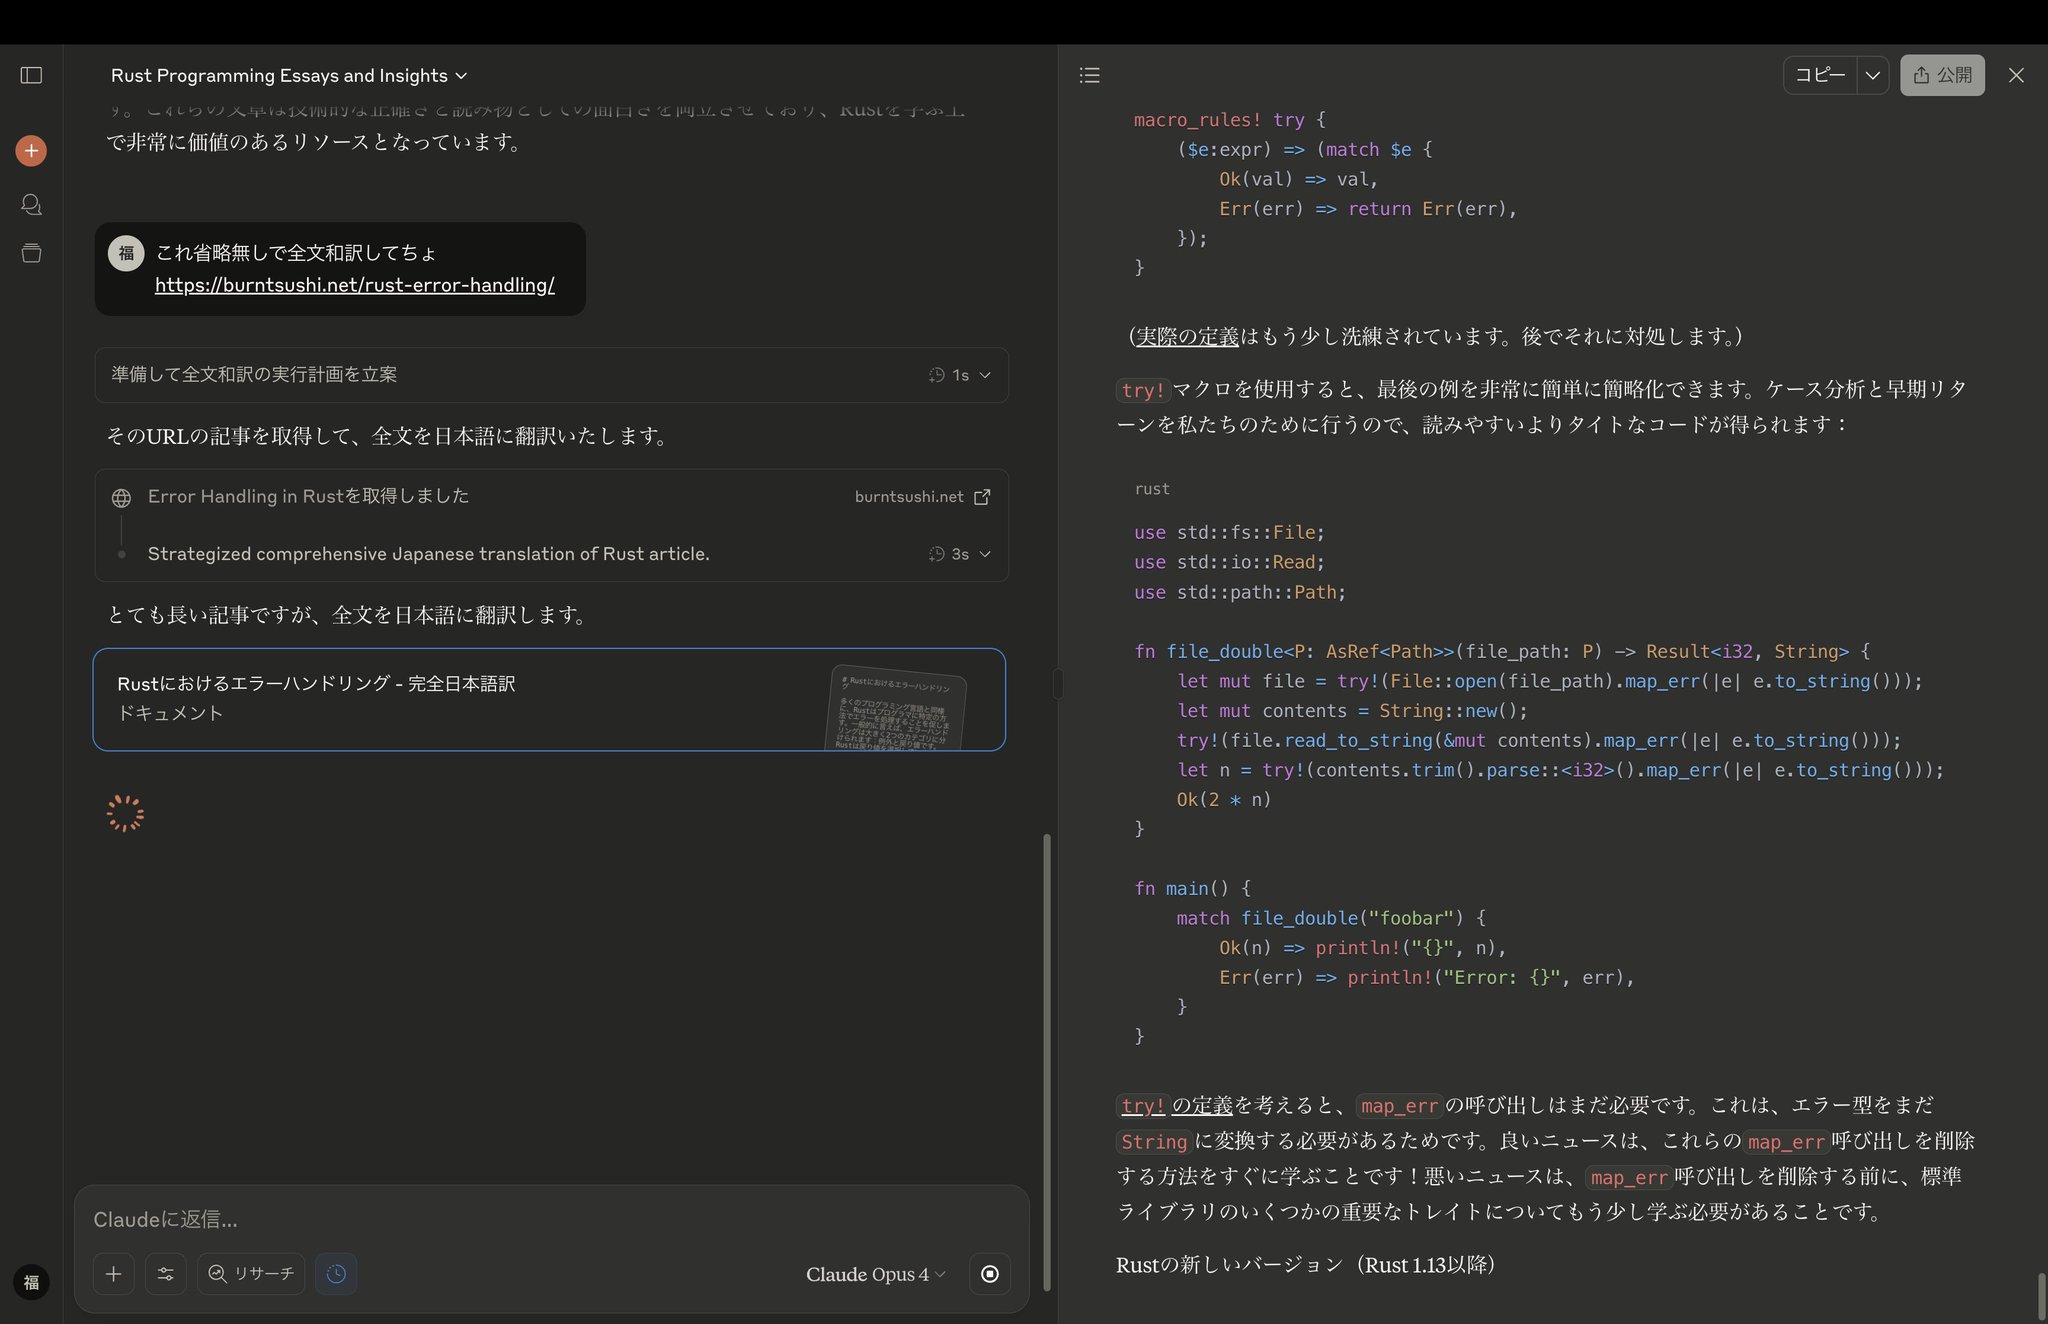
Task: Open the chats list icon in sidebar
Action: point(31,204)
